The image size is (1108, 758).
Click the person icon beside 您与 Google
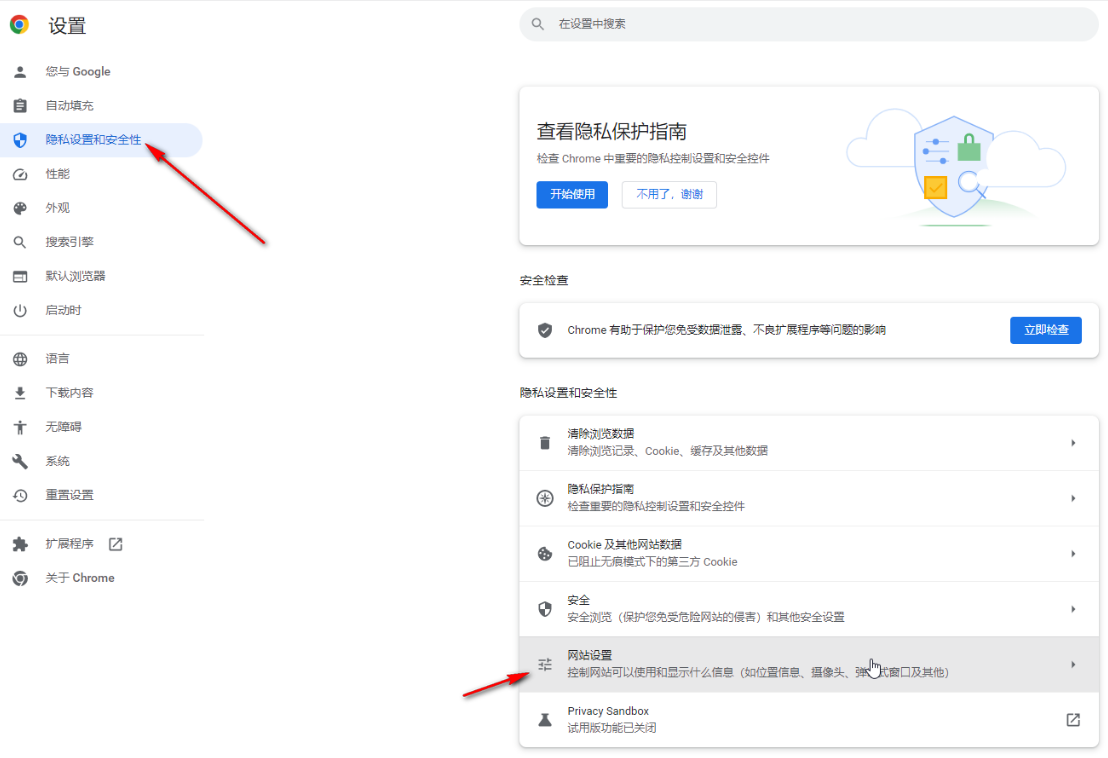pyautogui.click(x=20, y=71)
